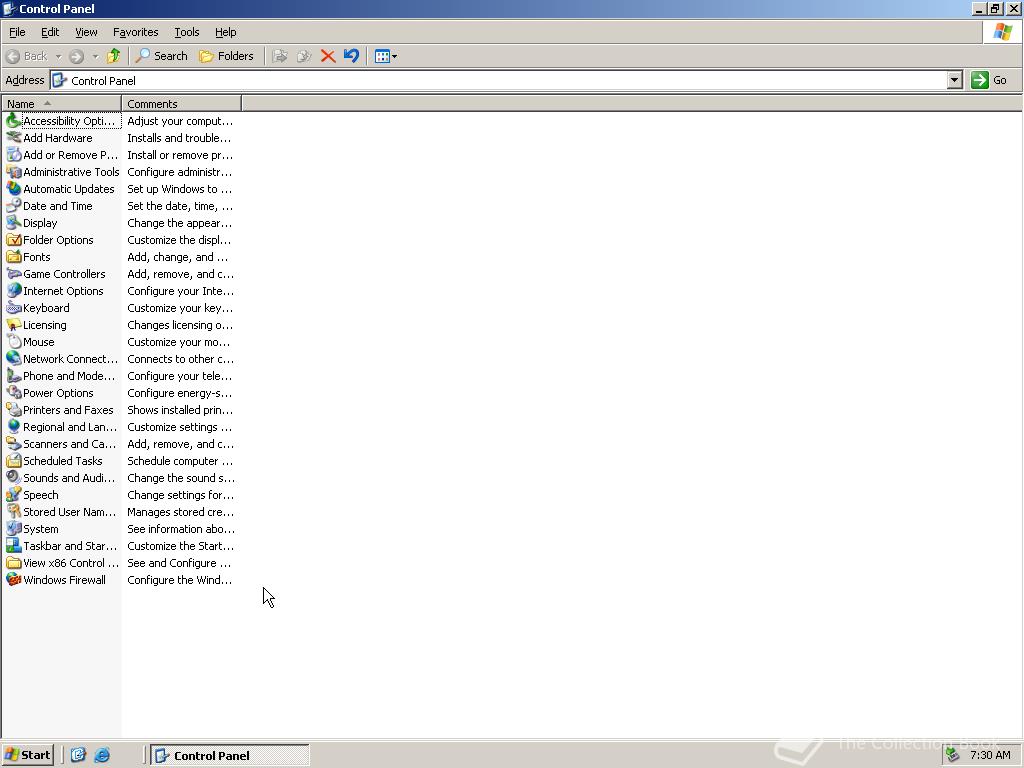
Task: Open the View x86 Control Panel folder icon
Action: coord(14,562)
